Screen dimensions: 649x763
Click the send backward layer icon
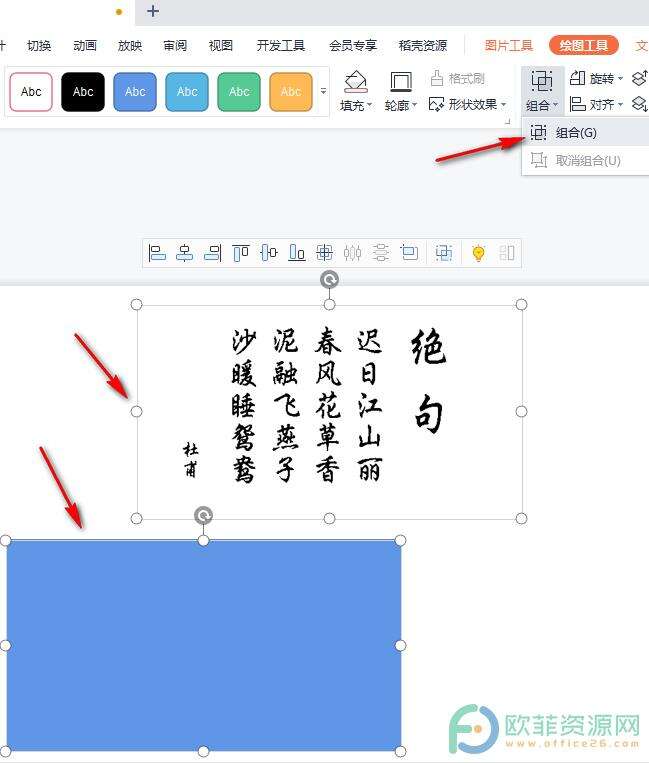639,104
